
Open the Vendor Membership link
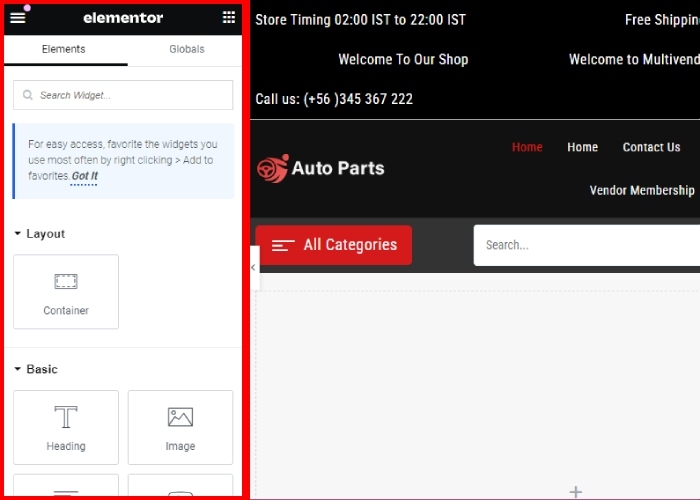point(641,190)
